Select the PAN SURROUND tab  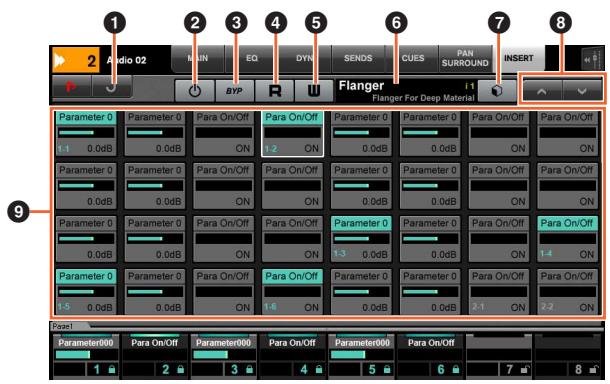pyautogui.click(x=465, y=58)
